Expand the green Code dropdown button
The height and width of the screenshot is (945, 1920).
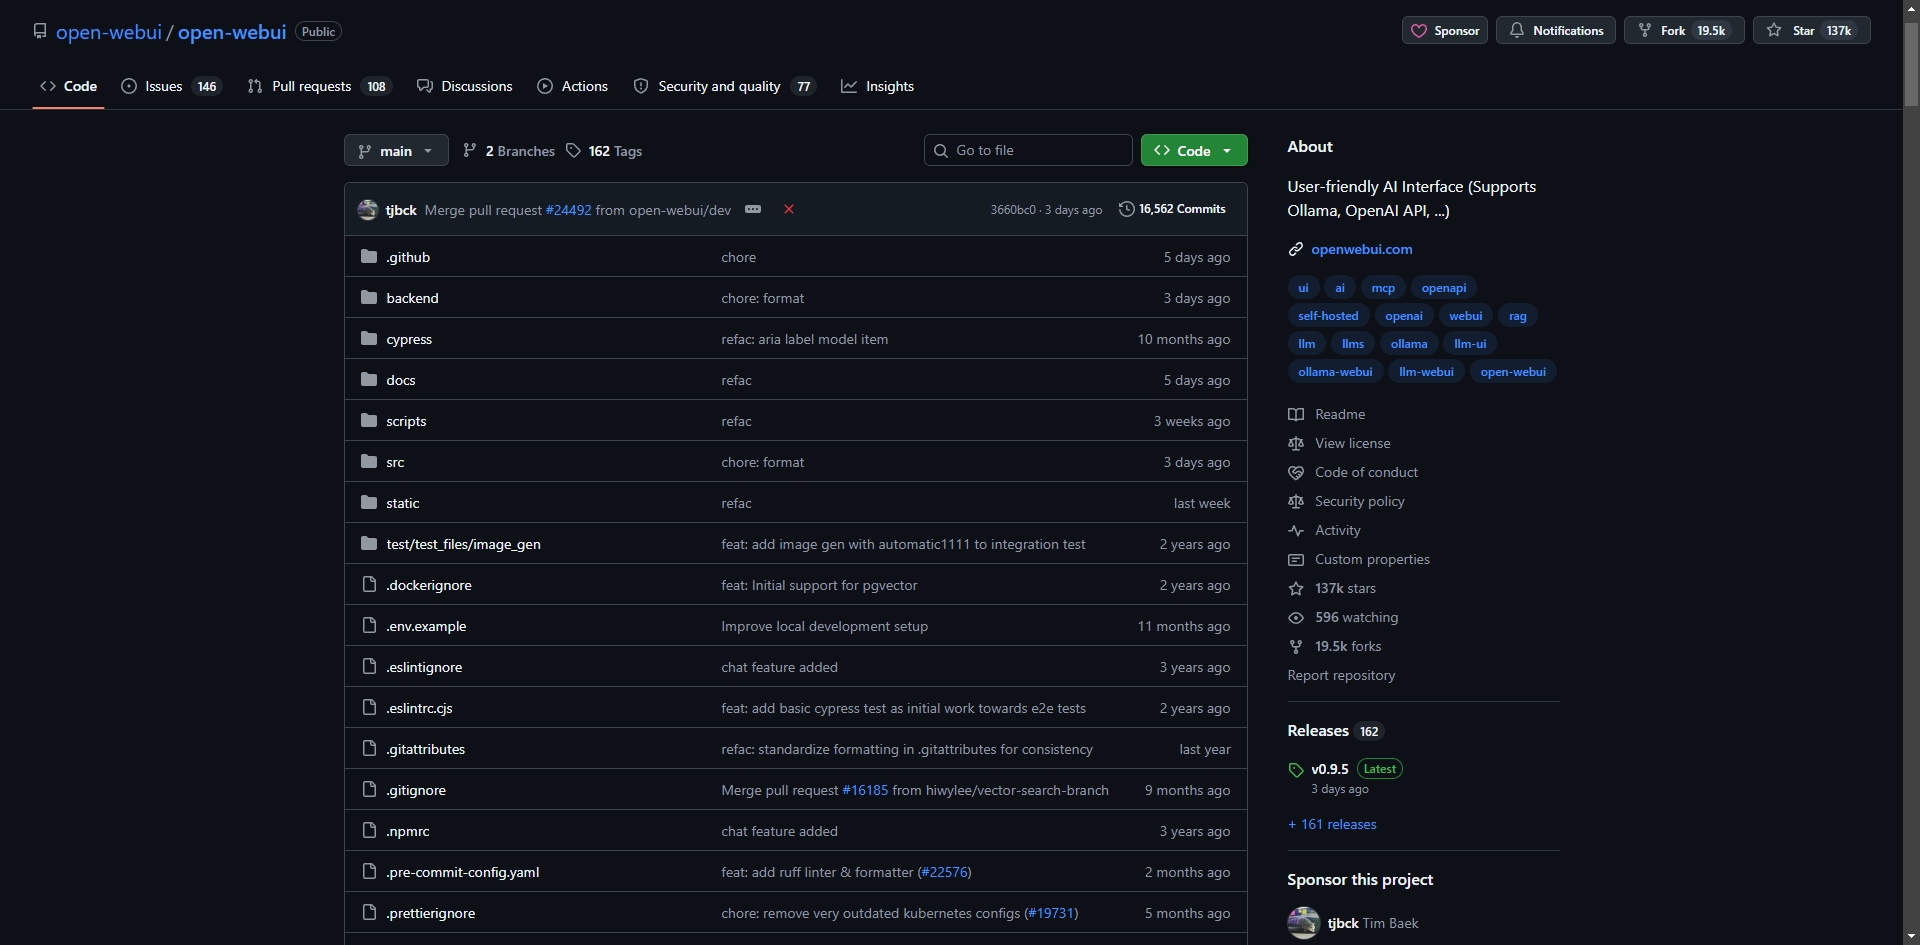[1194, 150]
